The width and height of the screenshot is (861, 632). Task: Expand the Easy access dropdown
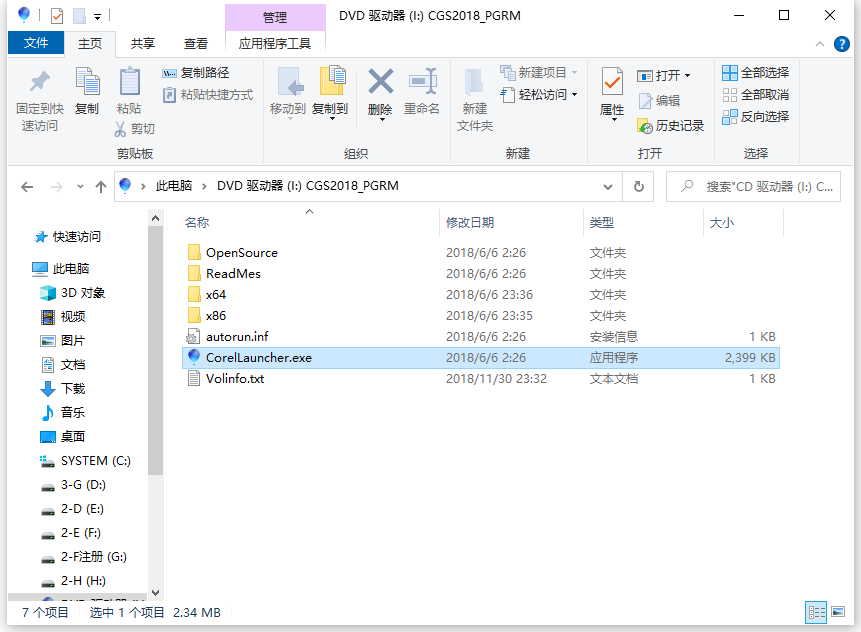click(574, 95)
